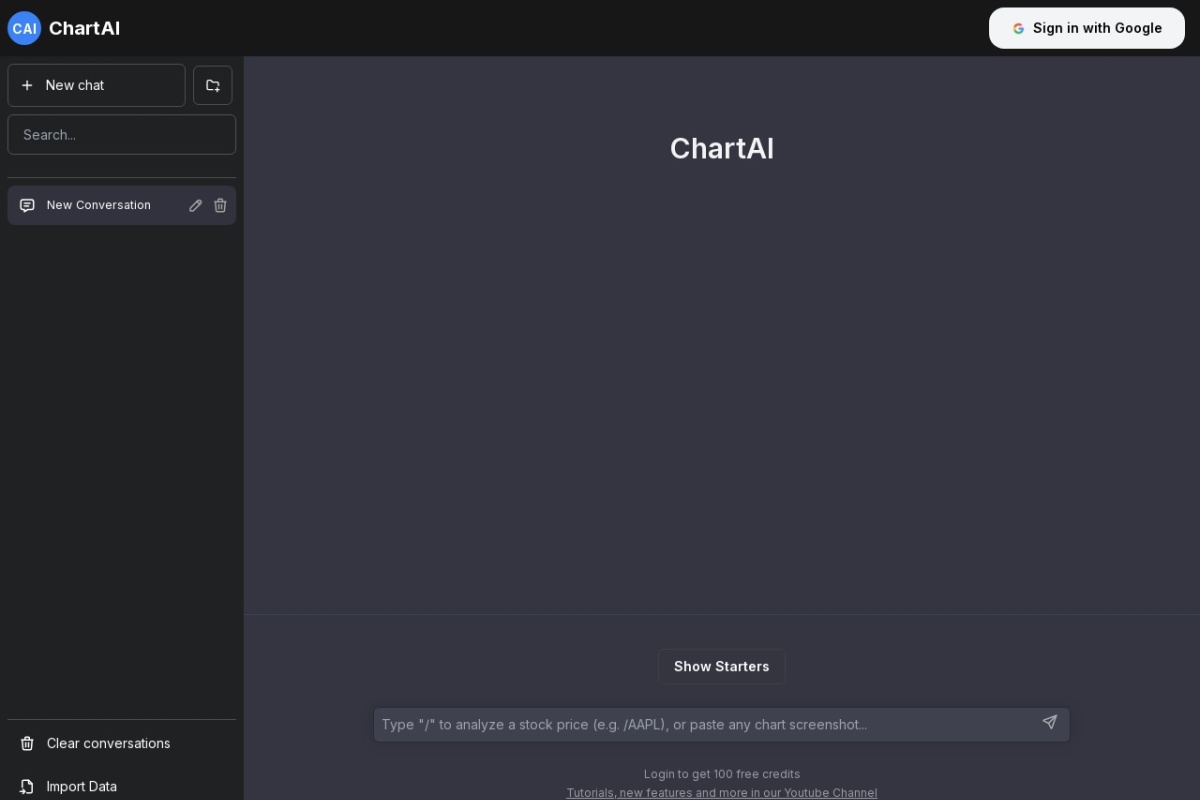Screen dimensions: 1200x800
Task: Click the plus icon to start a new chat
Action: (x=28, y=85)
